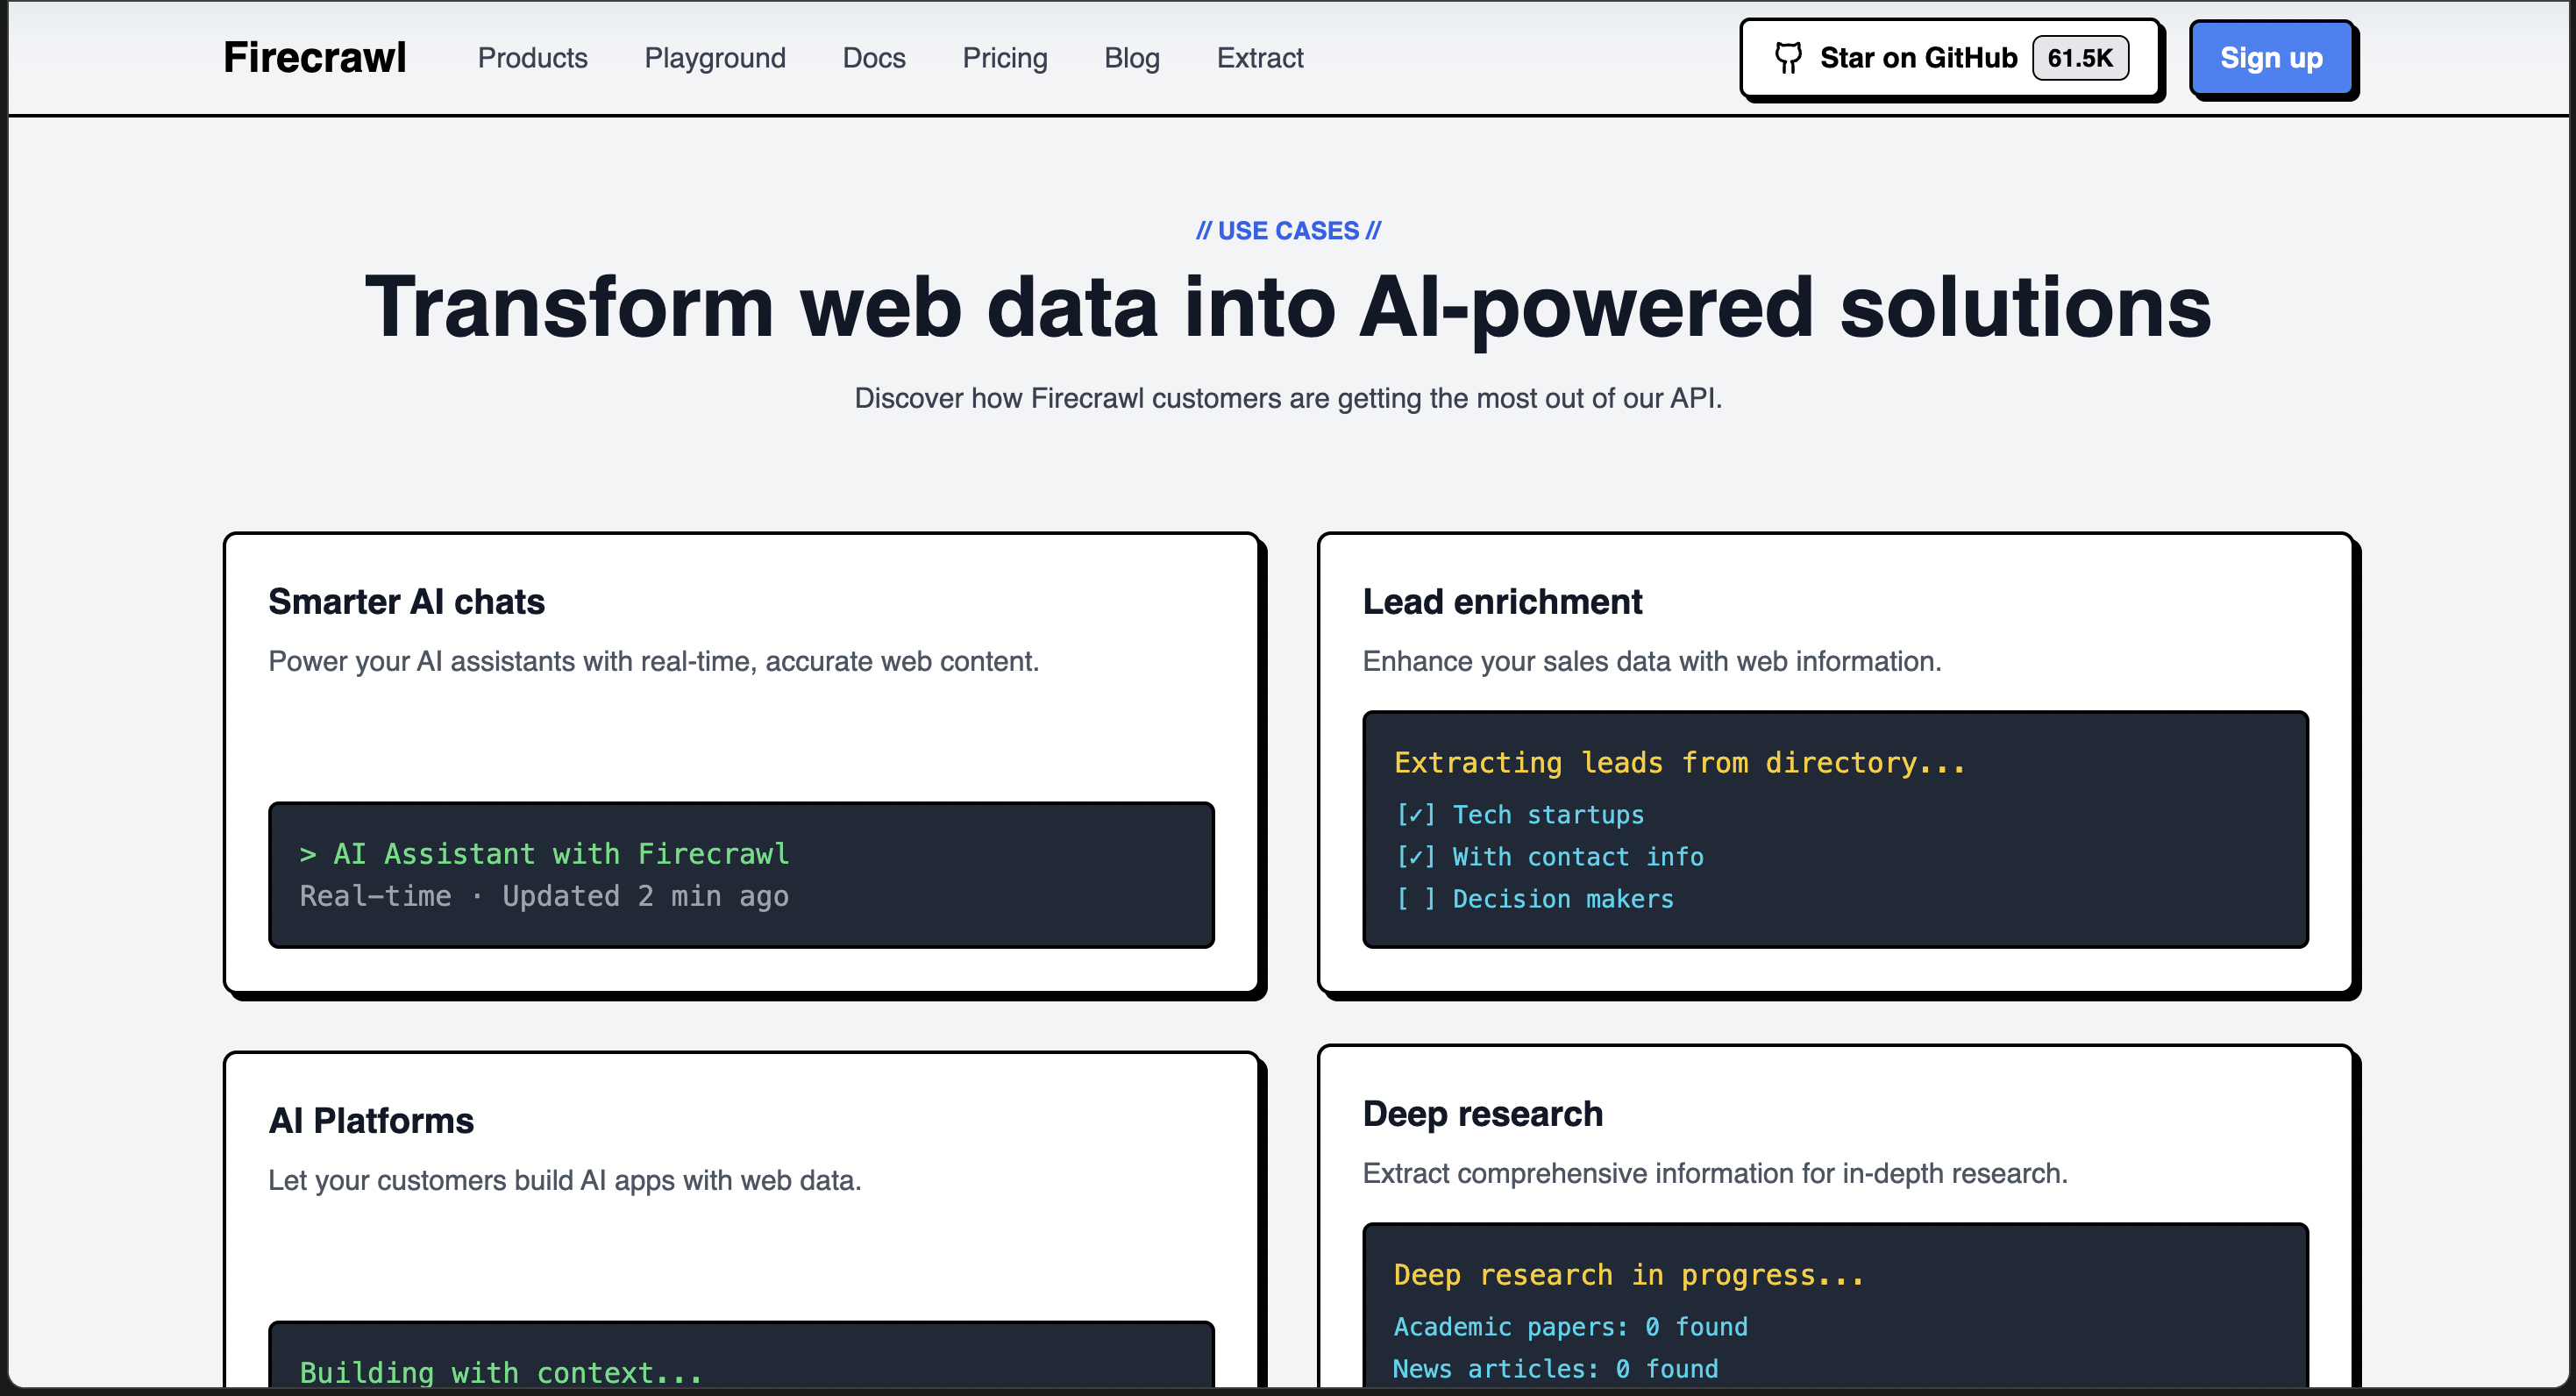2576x1396 pixels.
Task: Toggle the With contact info checkbox
Action: pyautogui.click(x=1415, y=857)
